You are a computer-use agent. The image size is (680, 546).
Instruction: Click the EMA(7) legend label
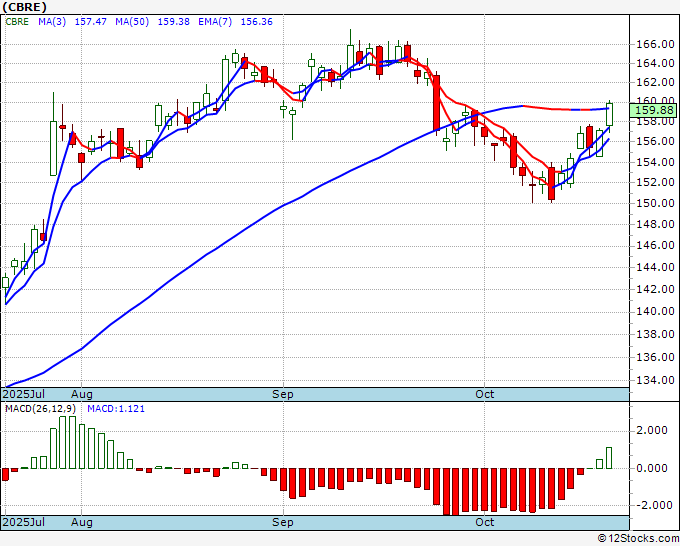point(215,22)
